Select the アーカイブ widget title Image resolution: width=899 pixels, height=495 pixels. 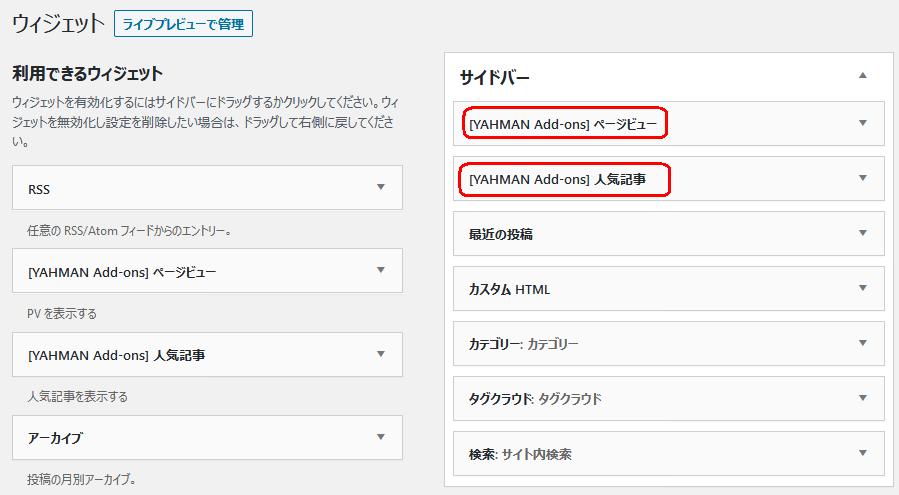[x=55, y=438]
